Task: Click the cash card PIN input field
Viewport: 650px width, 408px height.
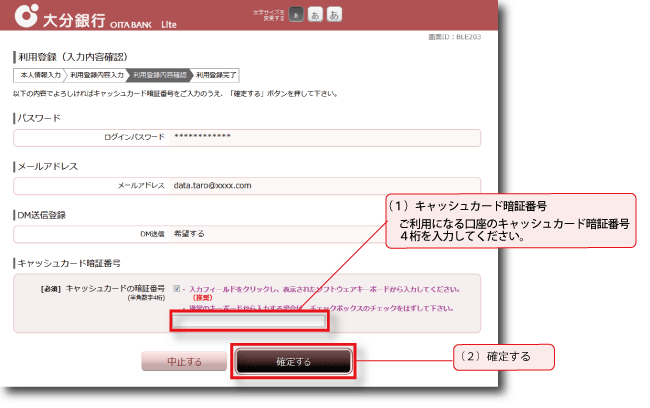Action: click(x=250, y=321)
